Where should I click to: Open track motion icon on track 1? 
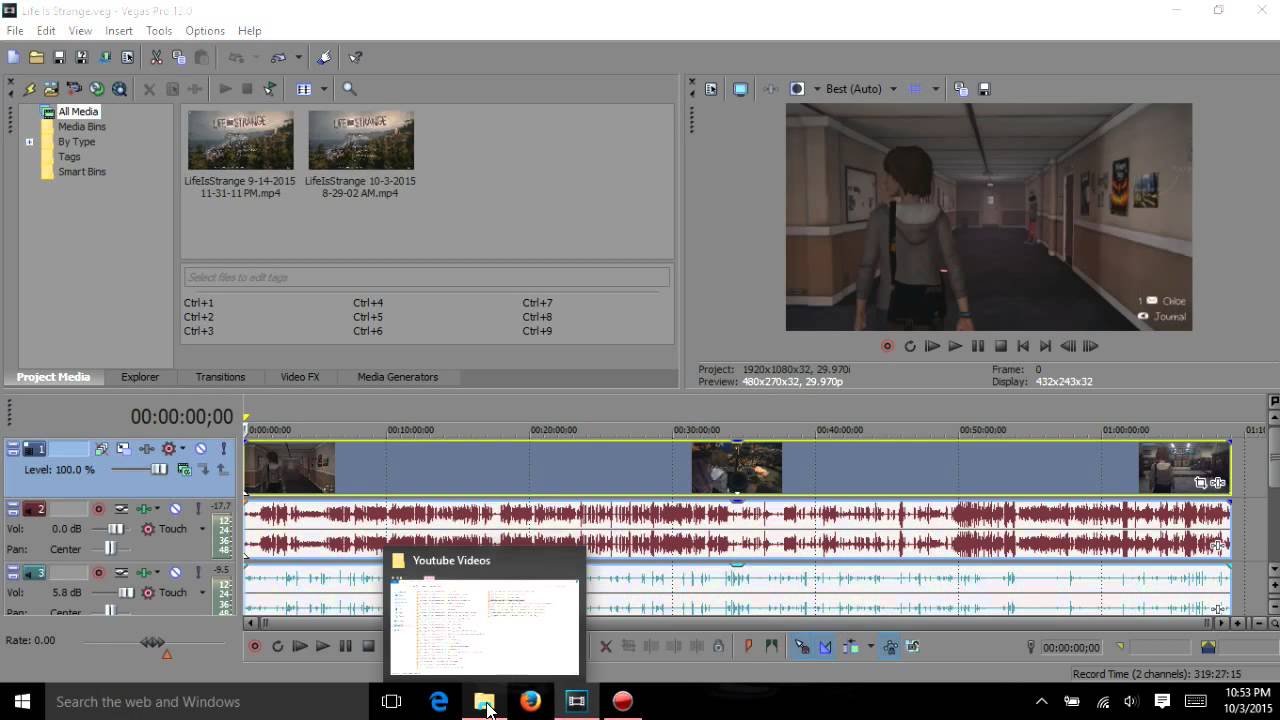pyautogui.click(x=124, y=449)
